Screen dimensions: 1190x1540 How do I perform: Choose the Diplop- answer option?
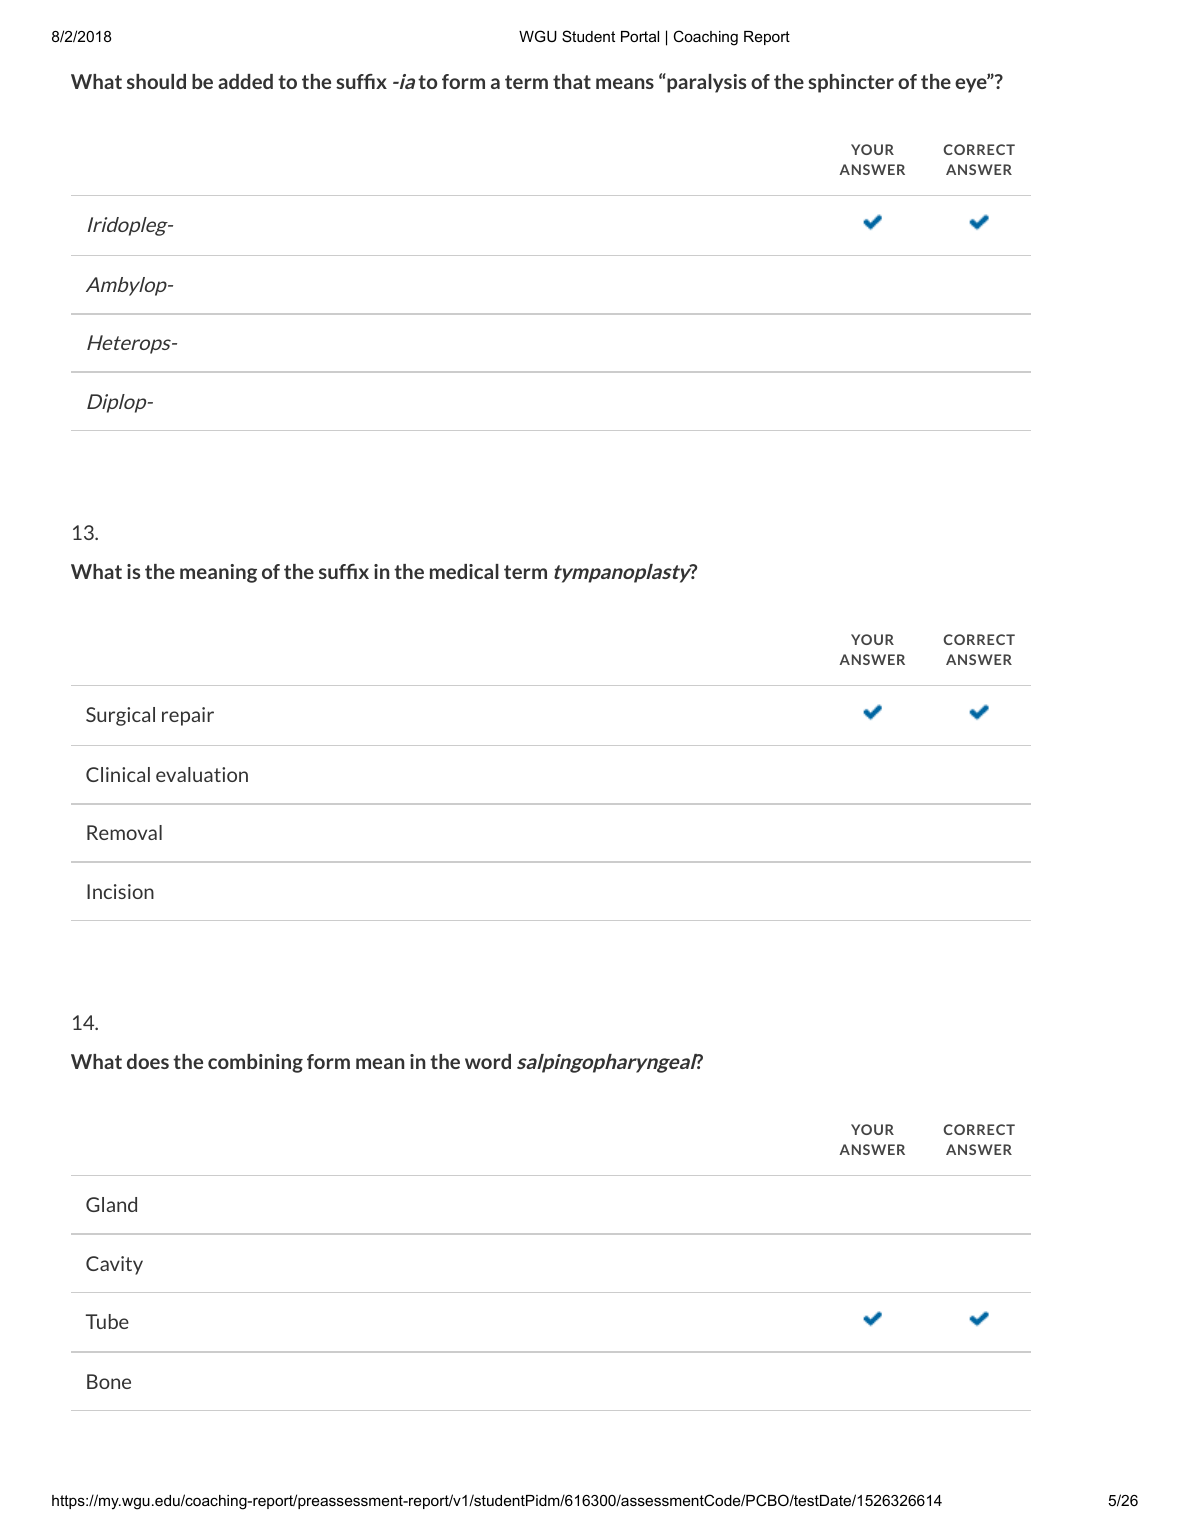pos(551,402)
